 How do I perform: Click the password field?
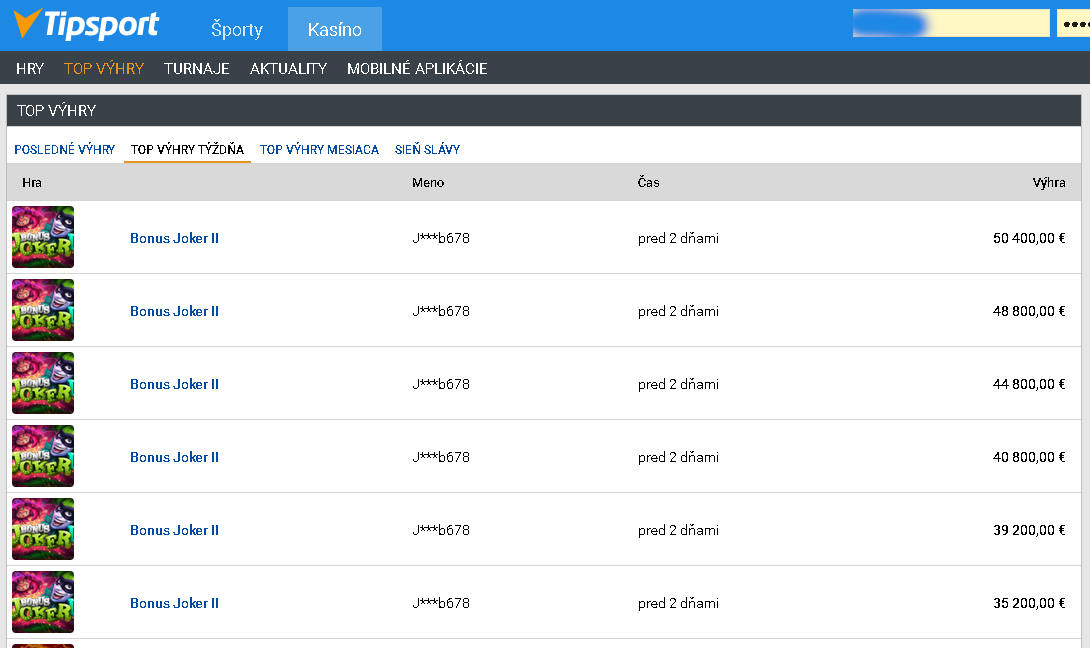click(1073, 23)
